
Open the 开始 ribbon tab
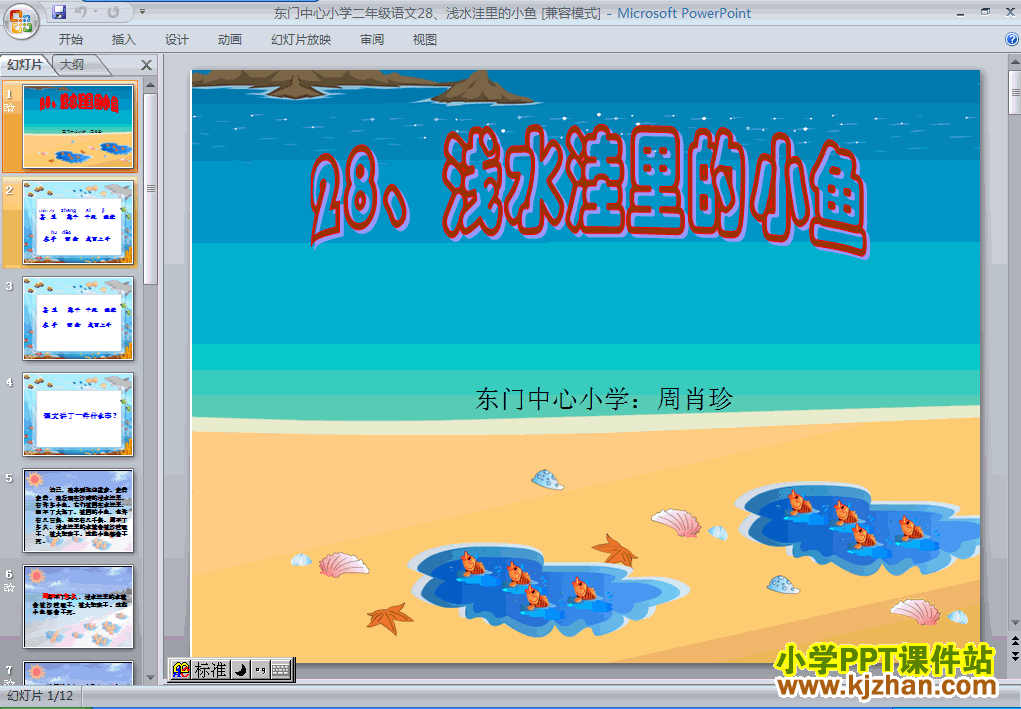pyautogui.click(x=70, y=40)
